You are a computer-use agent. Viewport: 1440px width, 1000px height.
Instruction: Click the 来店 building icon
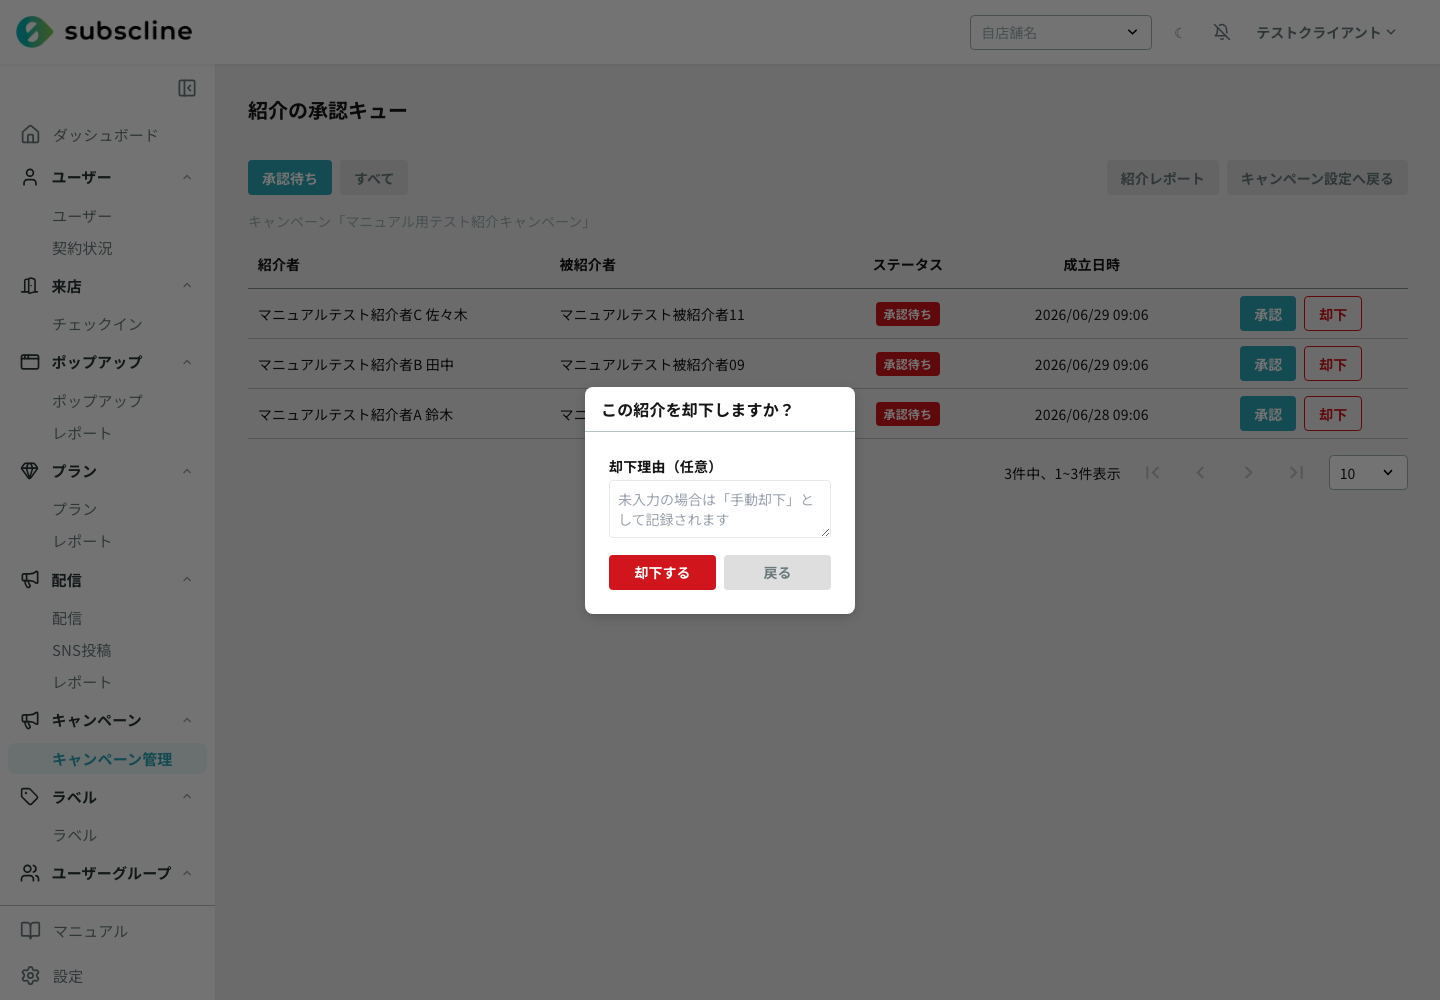pos(31,286)
